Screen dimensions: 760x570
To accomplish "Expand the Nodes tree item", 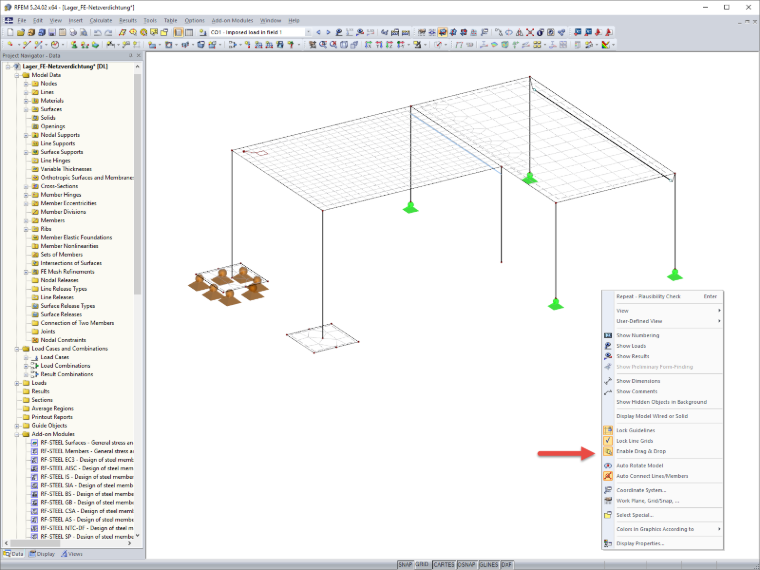I will tap(26, 83).
